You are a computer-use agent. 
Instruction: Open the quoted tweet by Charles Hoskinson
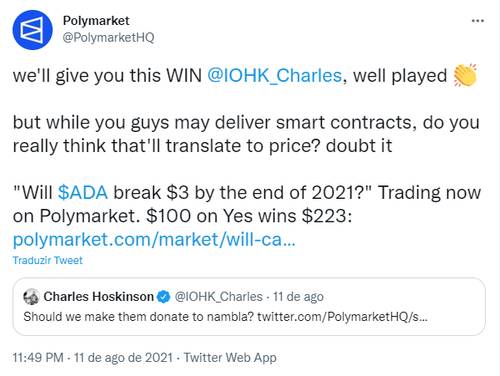pyautogui.click(x=249, y=306)
